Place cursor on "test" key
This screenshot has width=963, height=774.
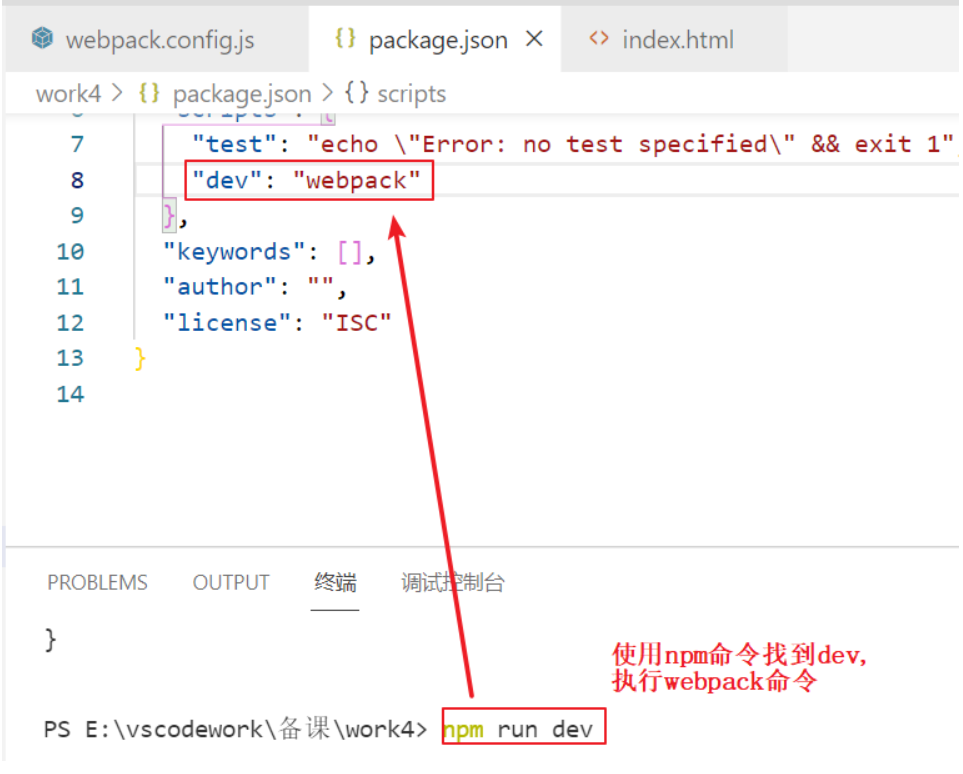coord(234,144)
